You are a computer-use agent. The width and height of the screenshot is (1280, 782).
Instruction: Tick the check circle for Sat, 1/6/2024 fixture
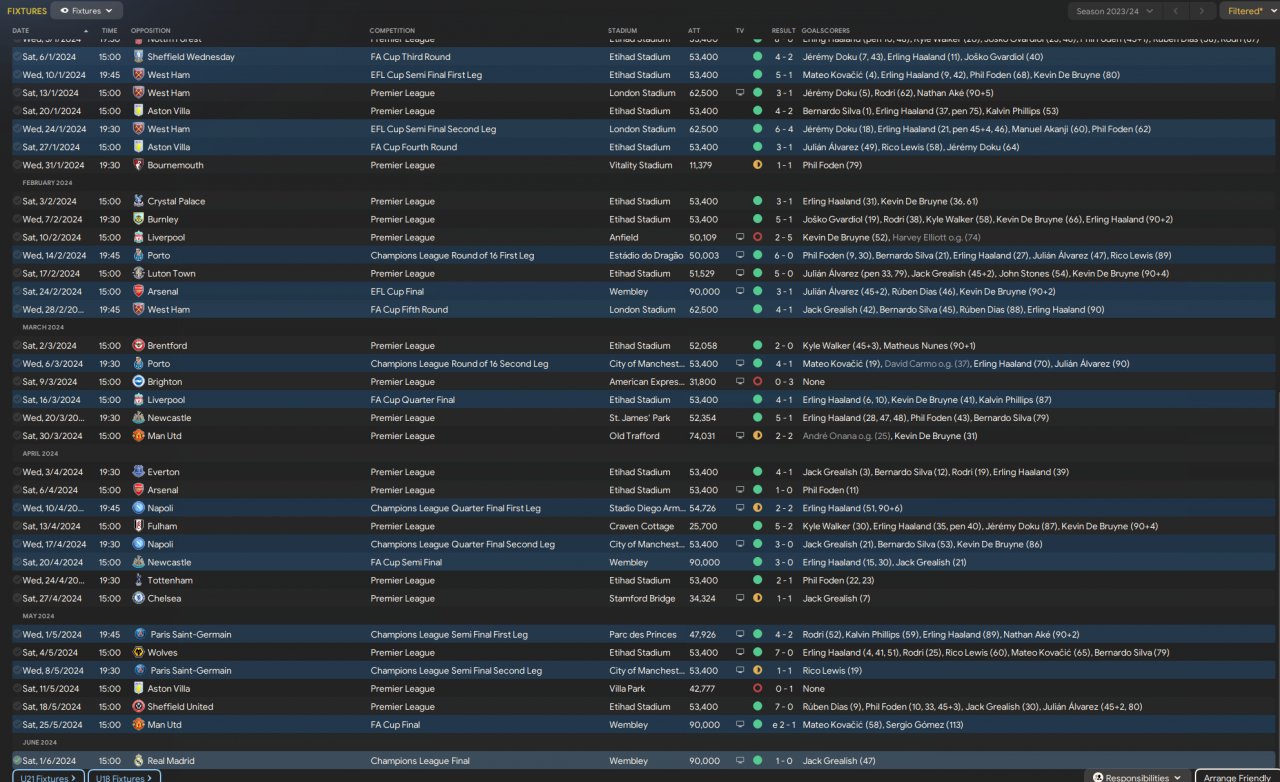[17, 761]
